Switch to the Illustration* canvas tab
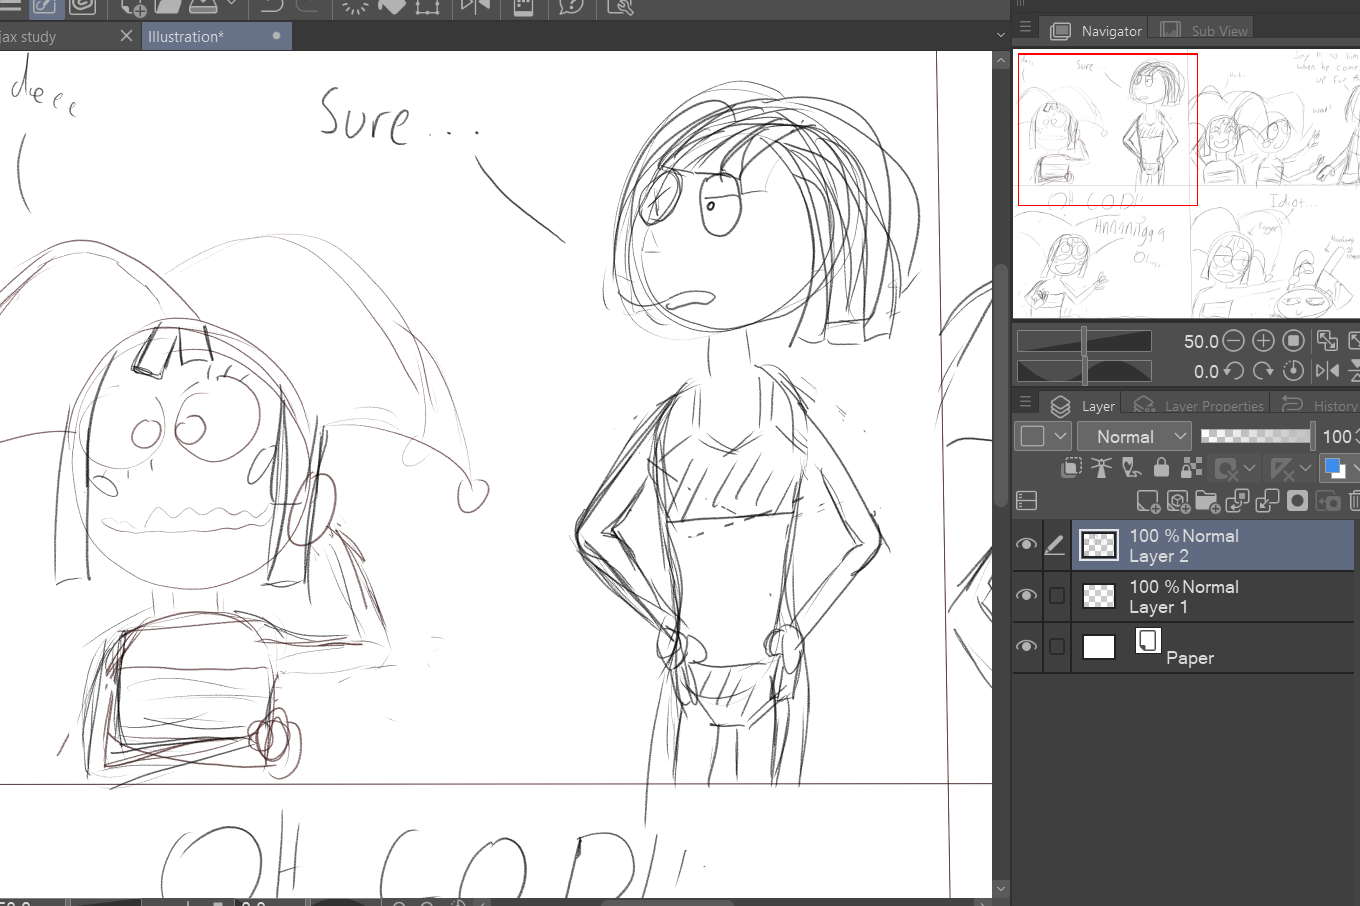 (216, 36)
